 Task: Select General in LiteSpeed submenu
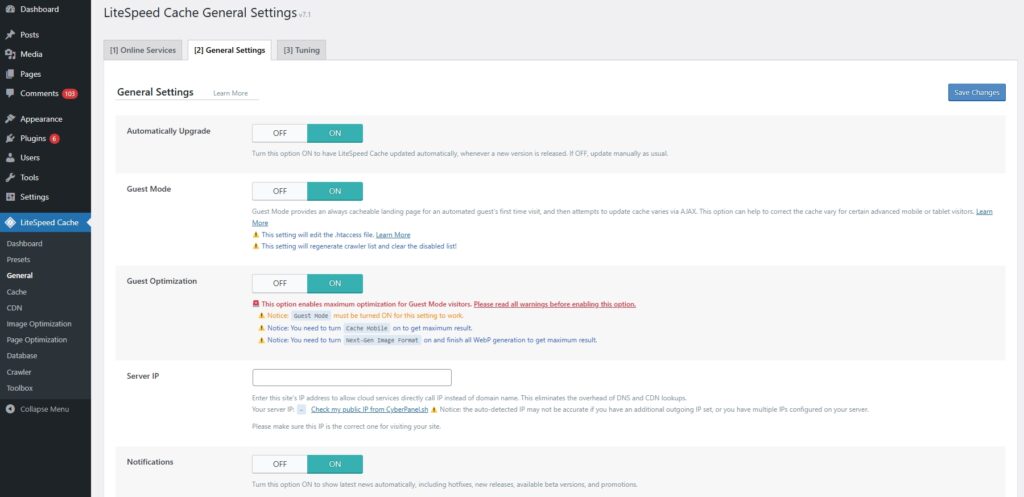click(x=20, y=276)
